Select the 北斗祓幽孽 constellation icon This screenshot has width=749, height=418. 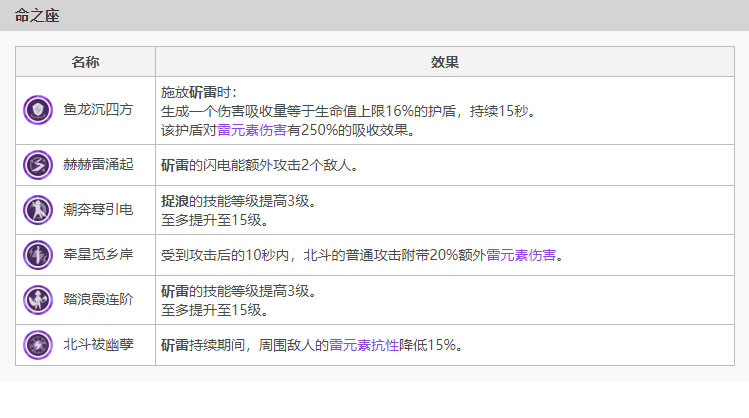tap(38, 345)
